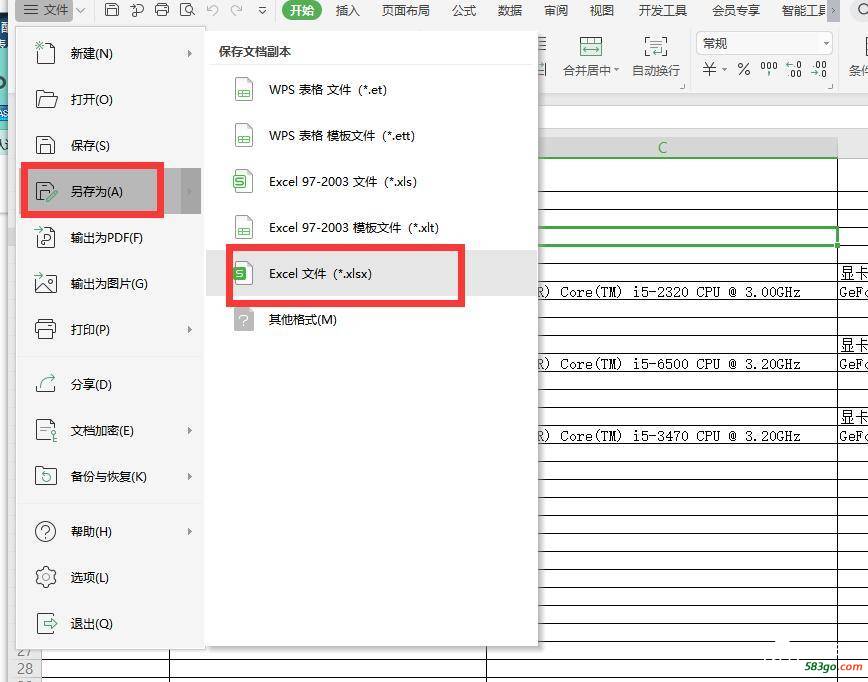
Task: Click the 新建 new document icon
Action: (45, 53)
